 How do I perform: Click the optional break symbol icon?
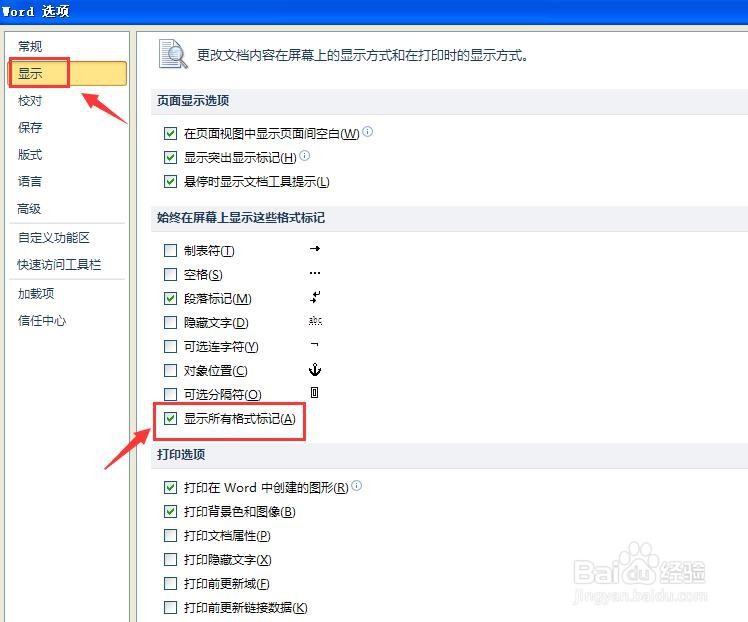point(314,393)
